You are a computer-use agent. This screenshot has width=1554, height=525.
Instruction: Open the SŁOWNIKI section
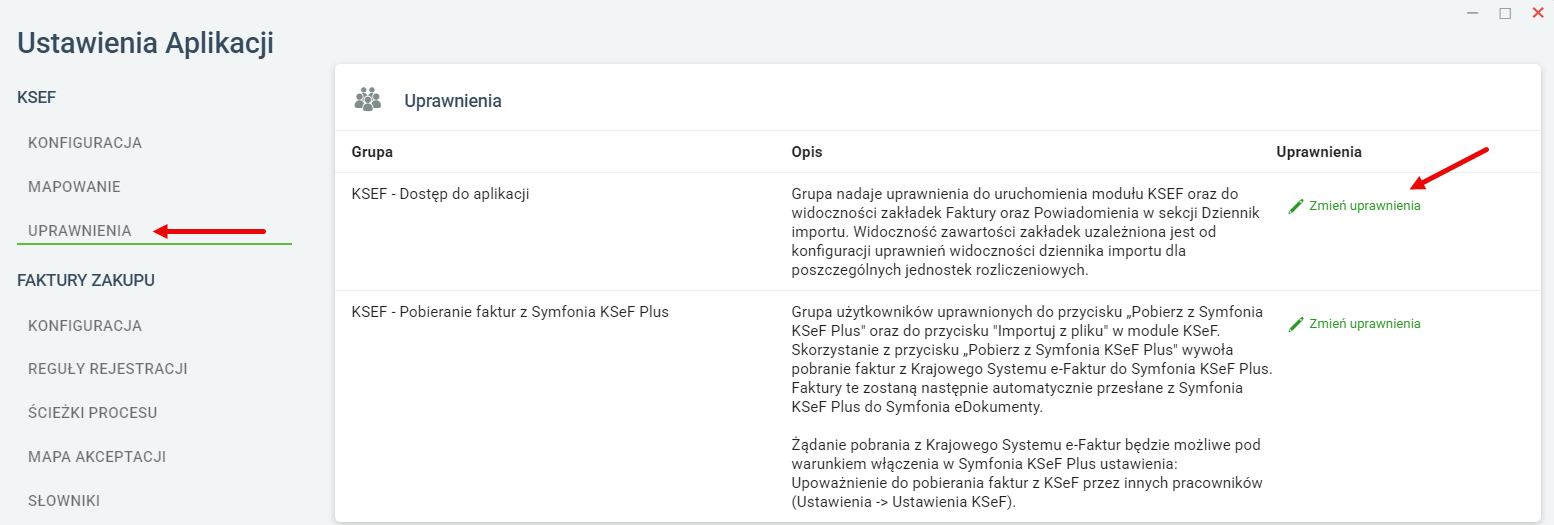[64, 501]
